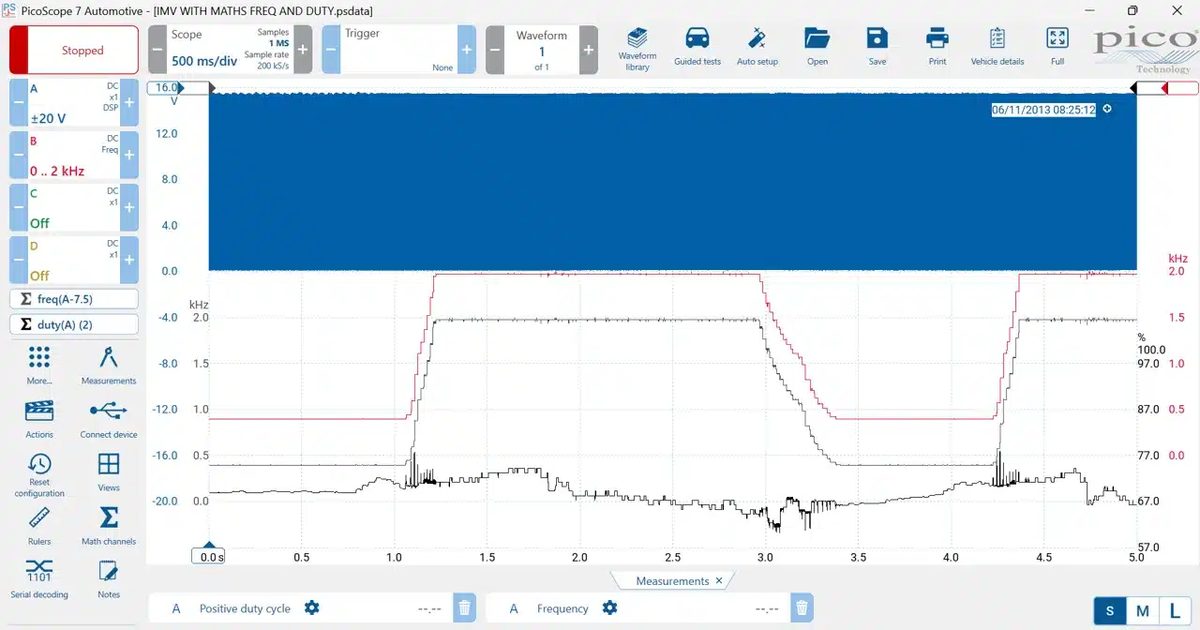1200x630 pixels.
Task: Open Vehicle details
Action: (x=997, y=48)
